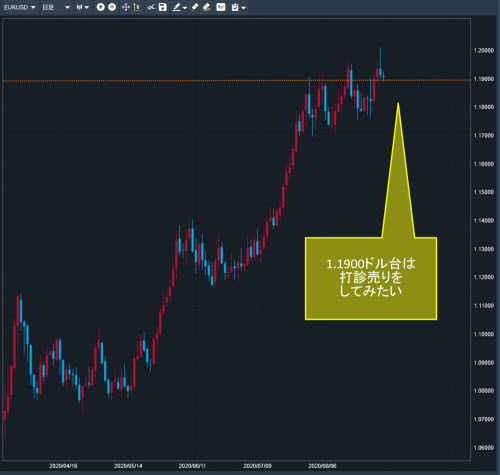Expand the clipboard template dropdown arrow
Viewport: 500px width, 475px height.
click(x=243, y=8)
